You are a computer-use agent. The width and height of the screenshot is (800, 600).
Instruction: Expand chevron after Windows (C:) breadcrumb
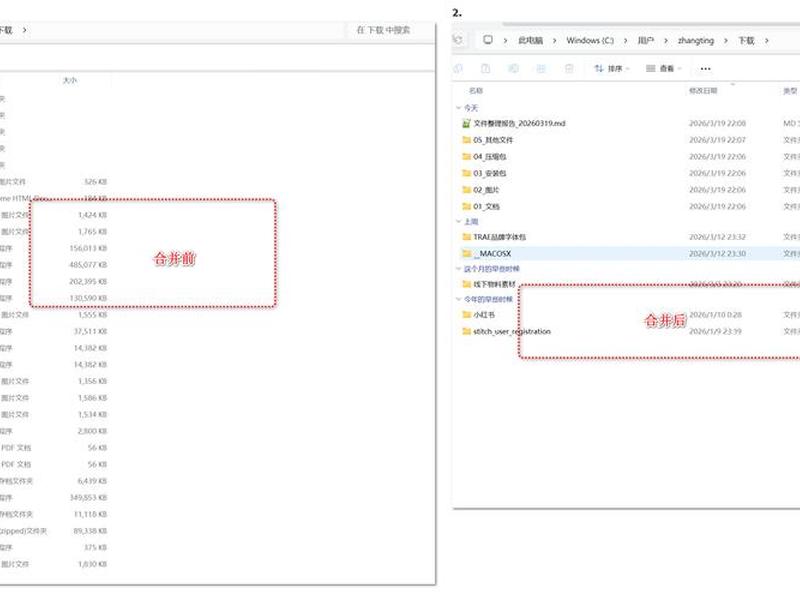click(x=626, y=40)
